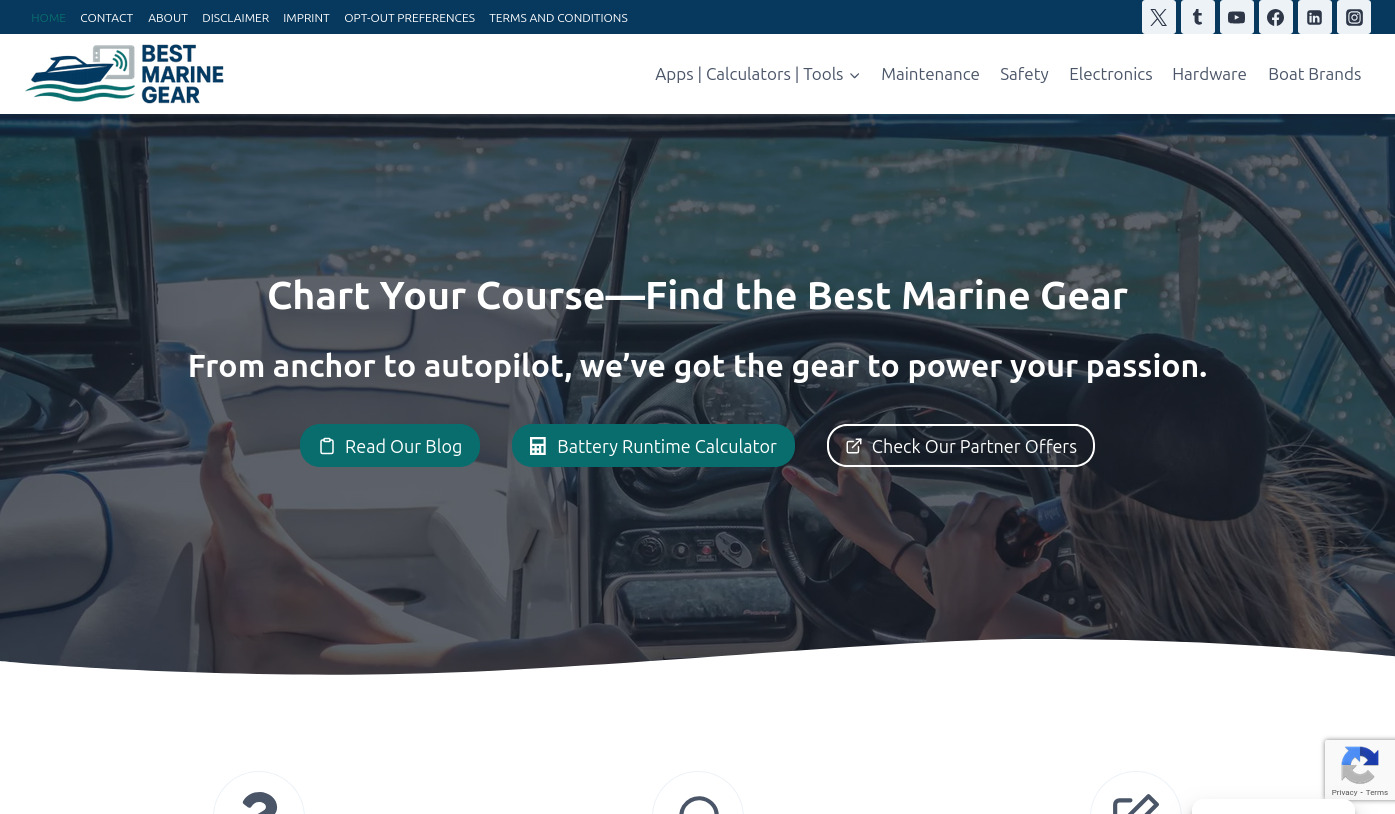Screen dimensions: 1395x814
Task: Go to the Electronics category
Action: point(1110,74)
